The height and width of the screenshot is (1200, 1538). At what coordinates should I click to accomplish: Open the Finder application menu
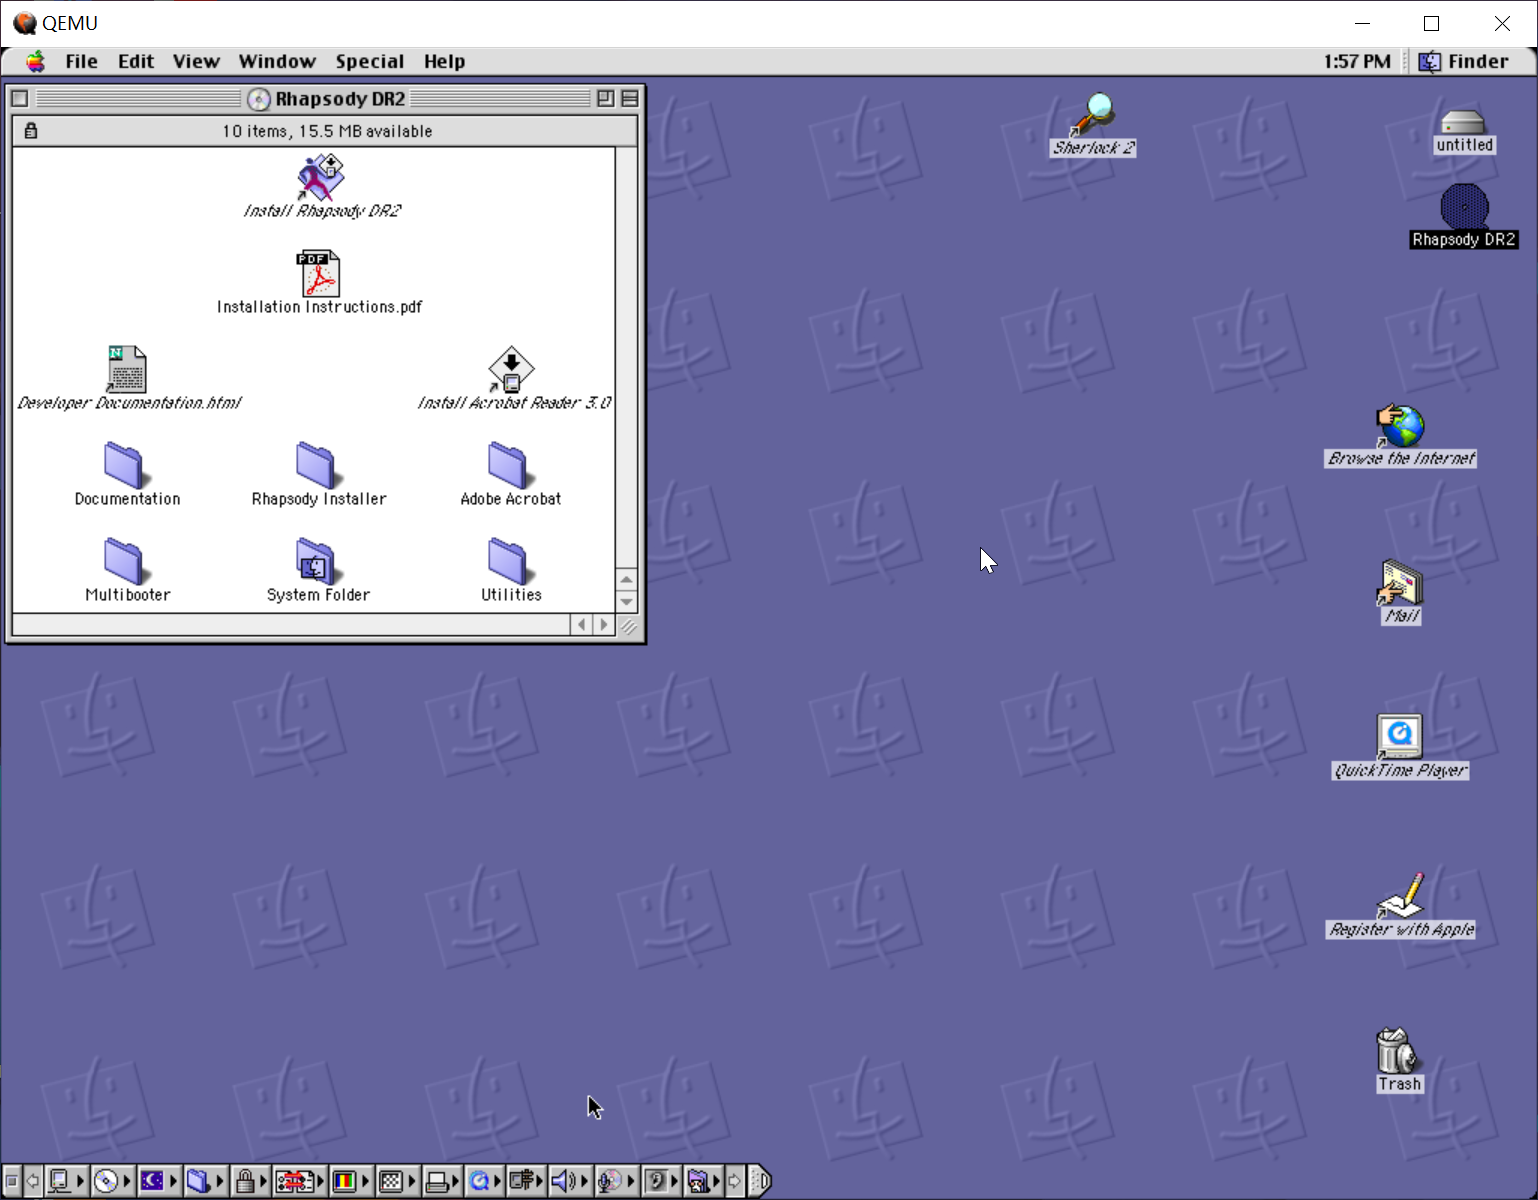click(x=1464, y=61)
